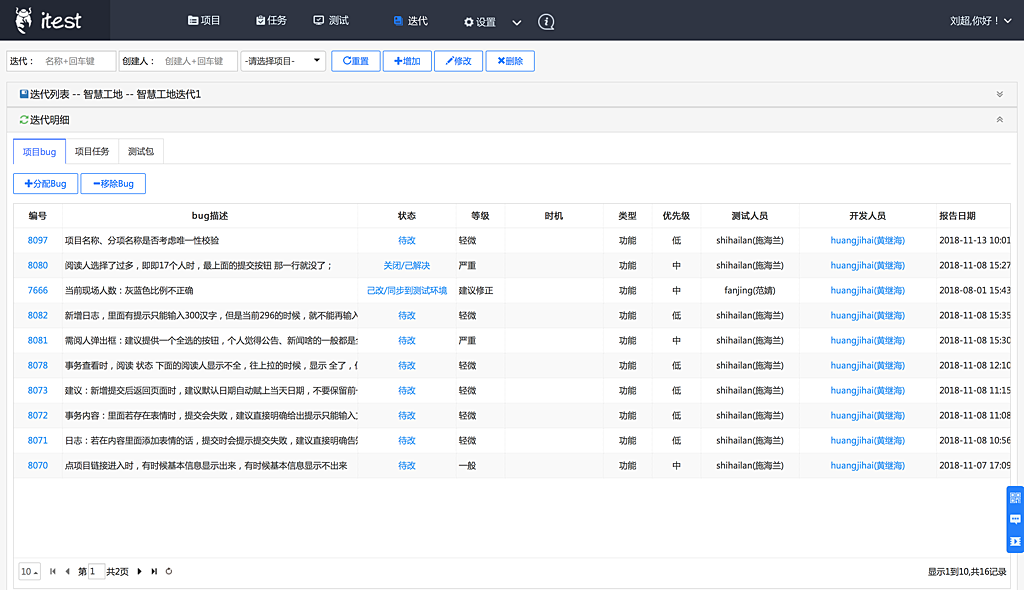Open bug number 8078
This screenshot has width=1024, height=590.
pyautogui.click(x=38, y=365)
